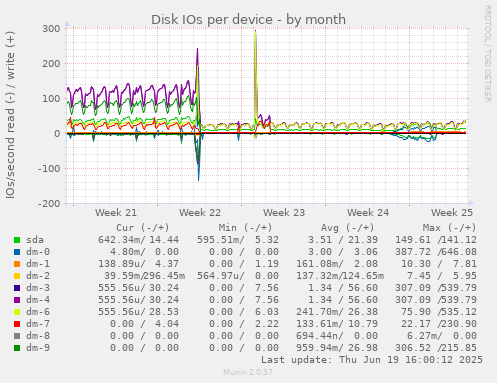Click dm-9 max value '306.52 /215.85'

(x=436, y=348)
